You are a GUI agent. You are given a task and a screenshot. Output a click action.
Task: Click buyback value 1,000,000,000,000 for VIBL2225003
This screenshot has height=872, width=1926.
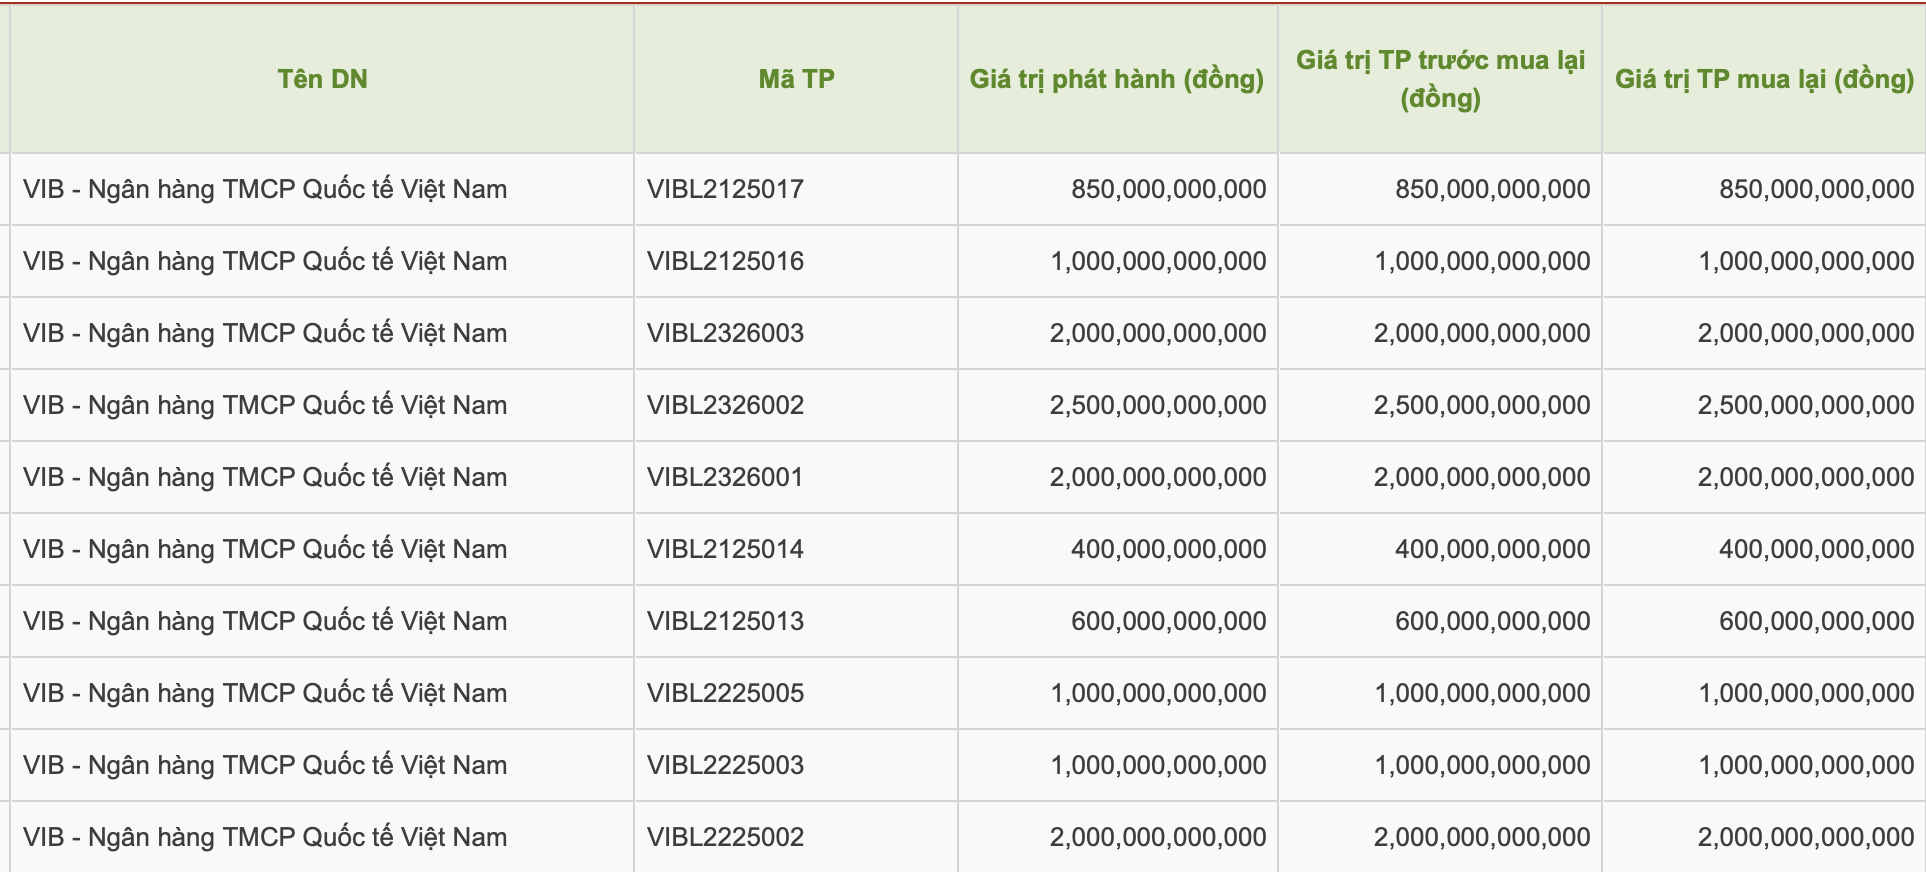point(1806,765)
